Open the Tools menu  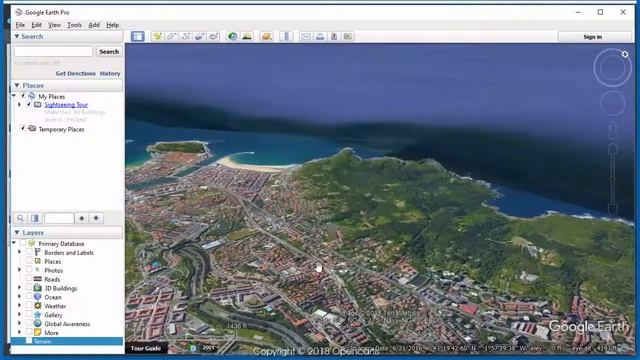(74, 25)
